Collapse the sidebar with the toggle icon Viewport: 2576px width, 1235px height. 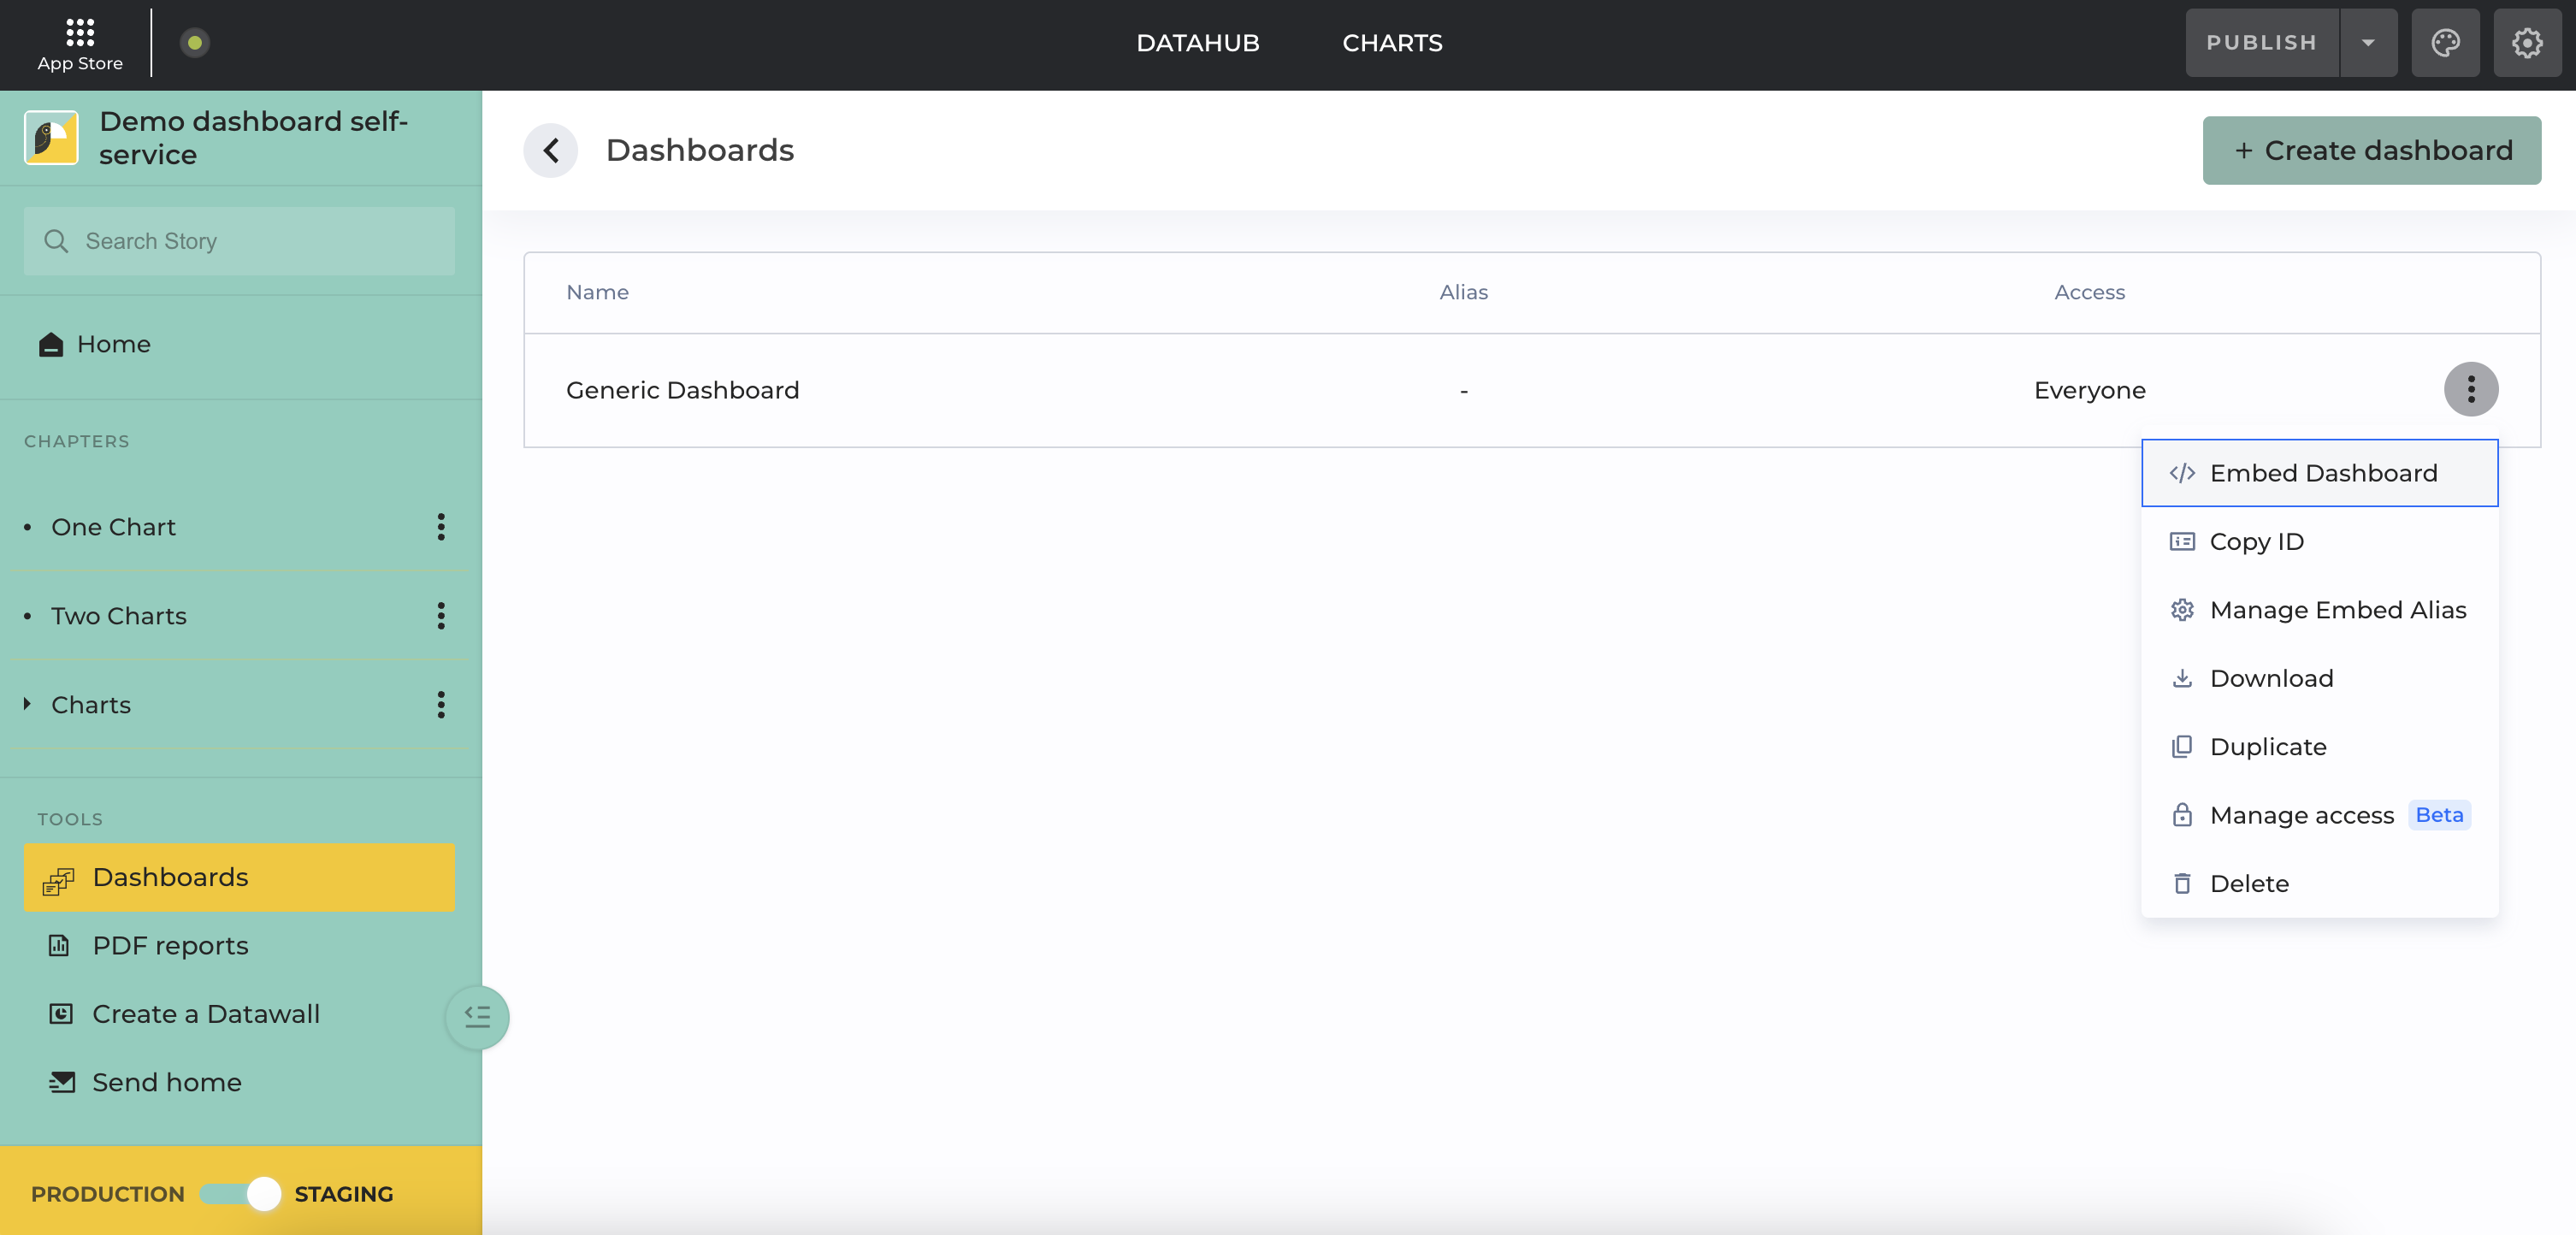(478, 1017)
